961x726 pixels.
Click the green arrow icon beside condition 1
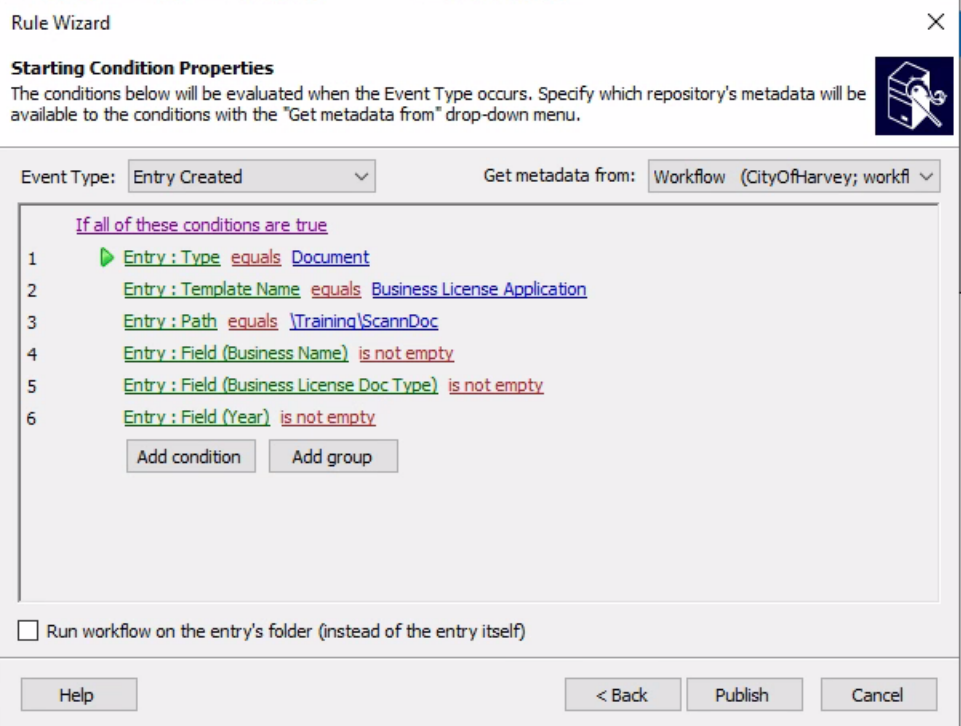pos(108,258)
